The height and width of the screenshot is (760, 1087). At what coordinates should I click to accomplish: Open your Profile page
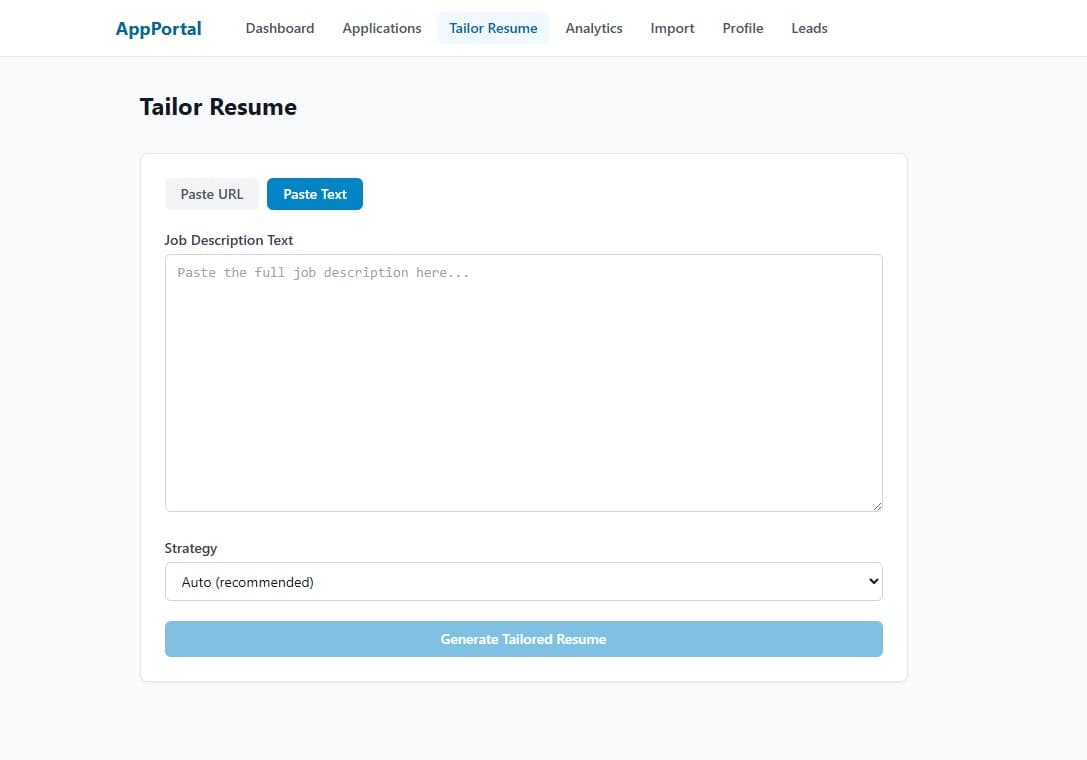pyautogui.click(x=742, y=28)
